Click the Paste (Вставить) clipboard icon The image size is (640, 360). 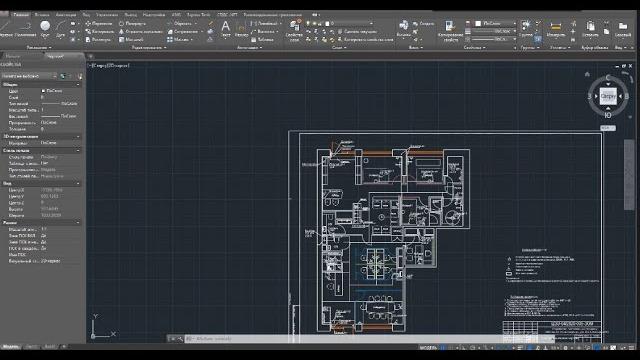(x=590, y=29)
